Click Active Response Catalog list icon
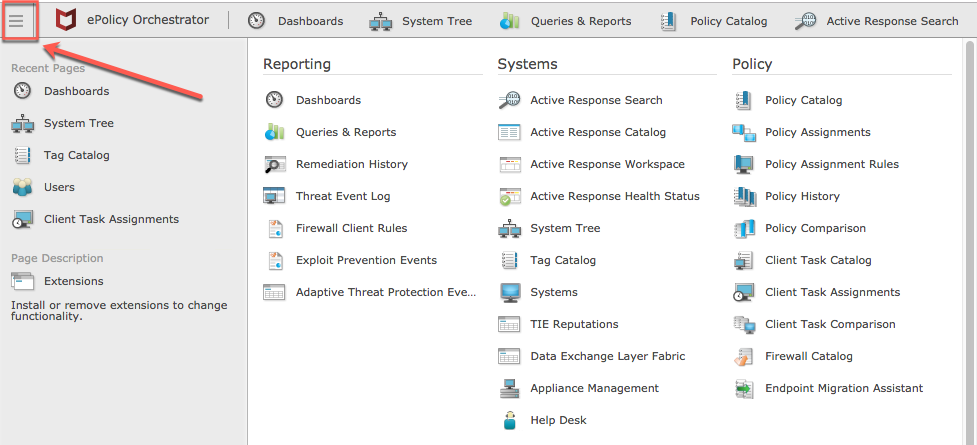 (x=509, y=132)
